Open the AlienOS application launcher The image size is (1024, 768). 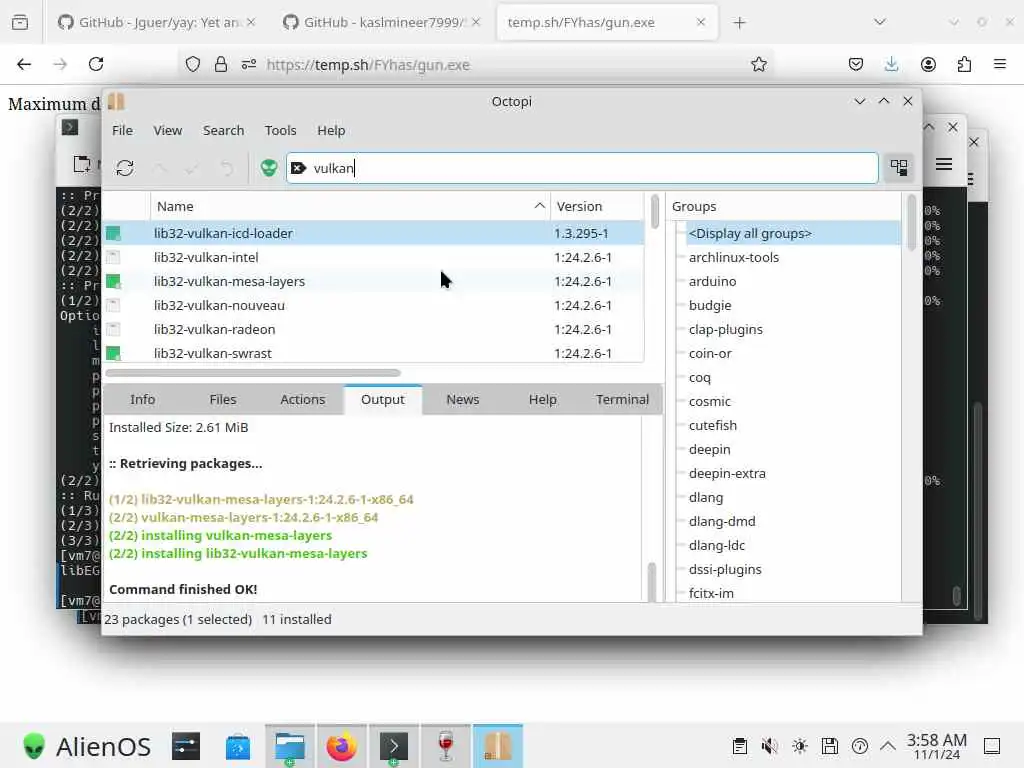[87, 746]
